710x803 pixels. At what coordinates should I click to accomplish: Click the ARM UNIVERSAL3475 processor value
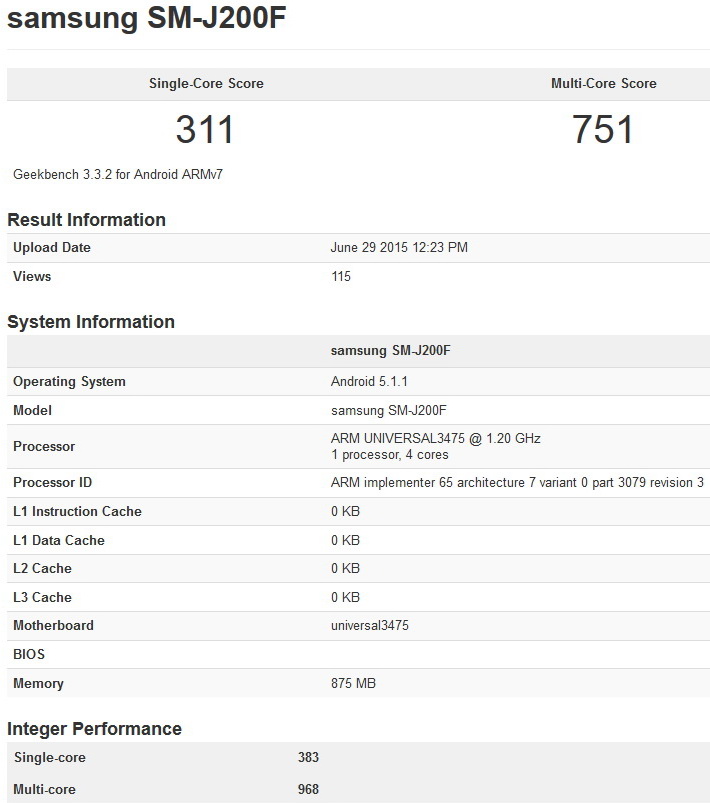[436, 439]
